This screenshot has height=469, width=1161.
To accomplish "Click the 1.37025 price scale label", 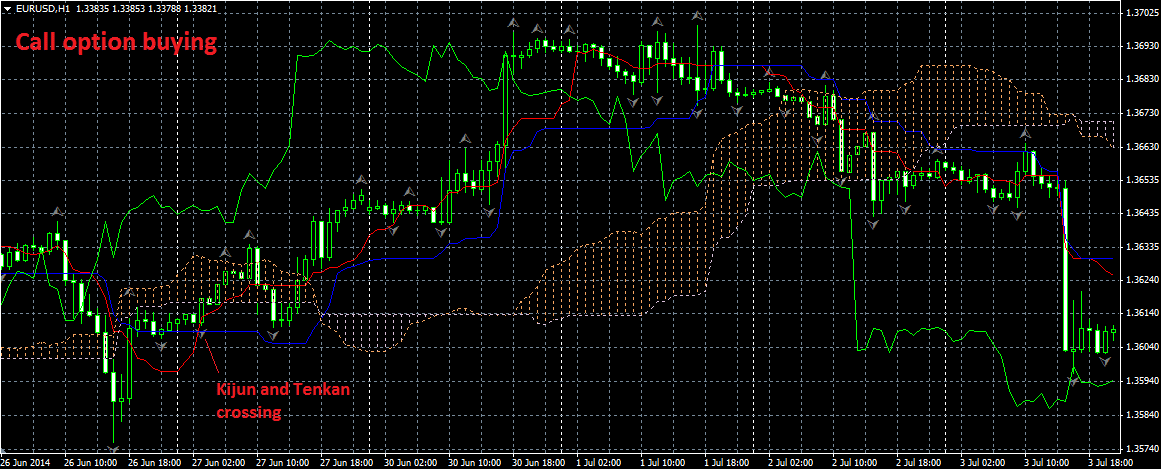I will coord(1141,13).
